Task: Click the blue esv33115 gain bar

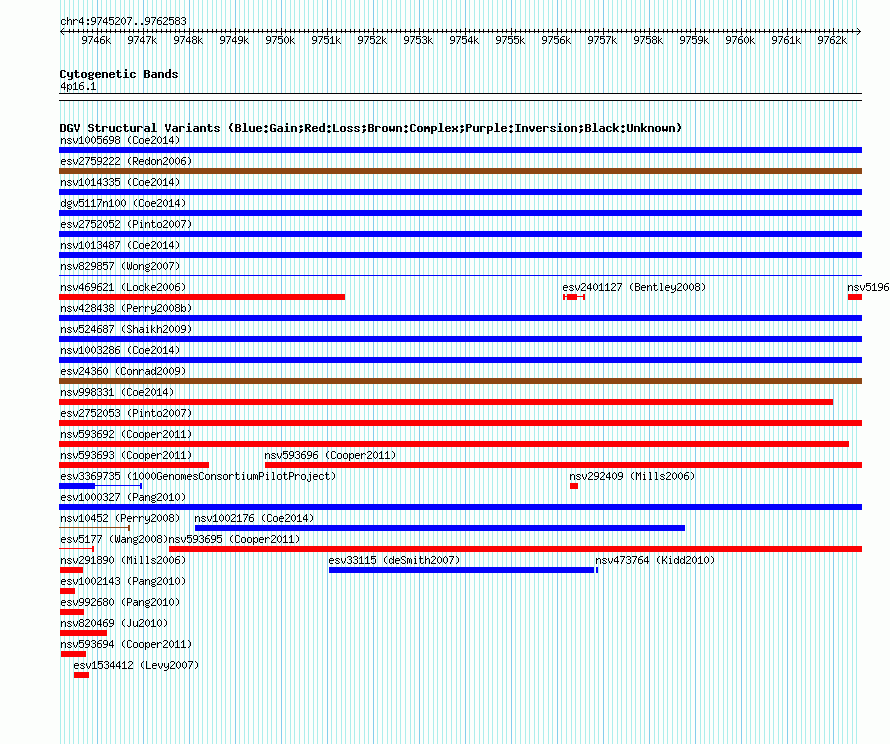Action: point(461,570)
